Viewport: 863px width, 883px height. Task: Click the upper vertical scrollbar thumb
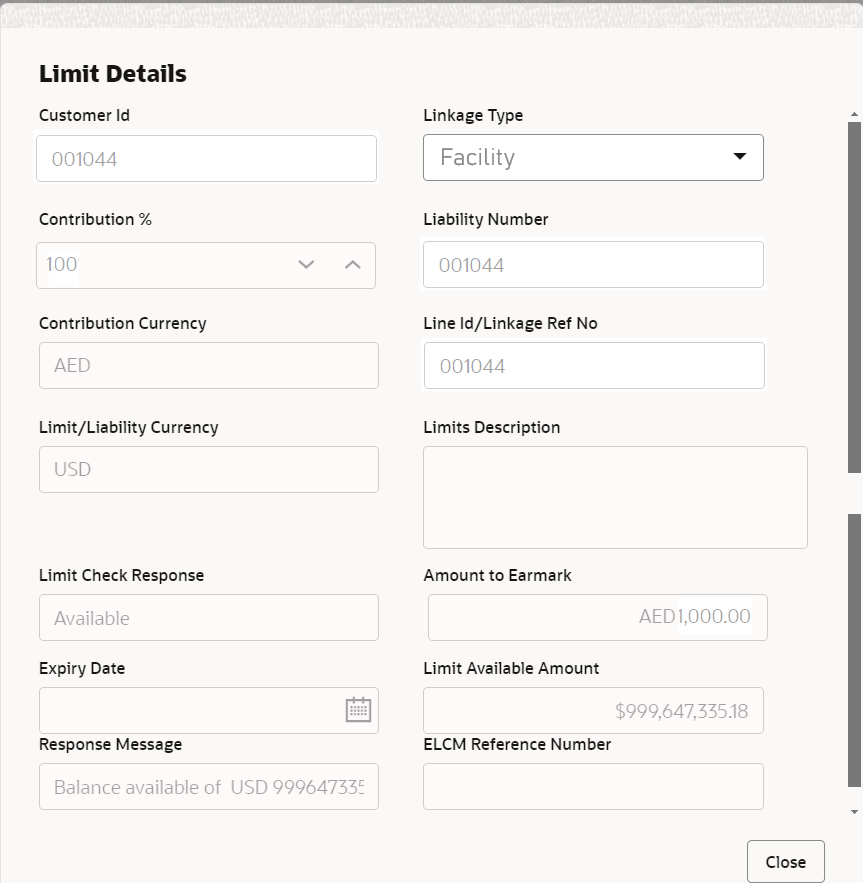coord(851,290)
